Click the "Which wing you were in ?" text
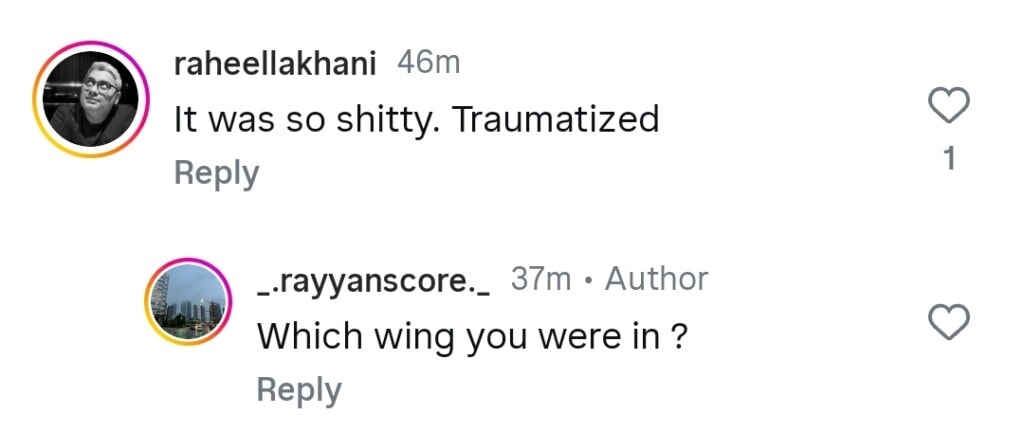This screenshot has width=1024, height=432. click(472, 337)
